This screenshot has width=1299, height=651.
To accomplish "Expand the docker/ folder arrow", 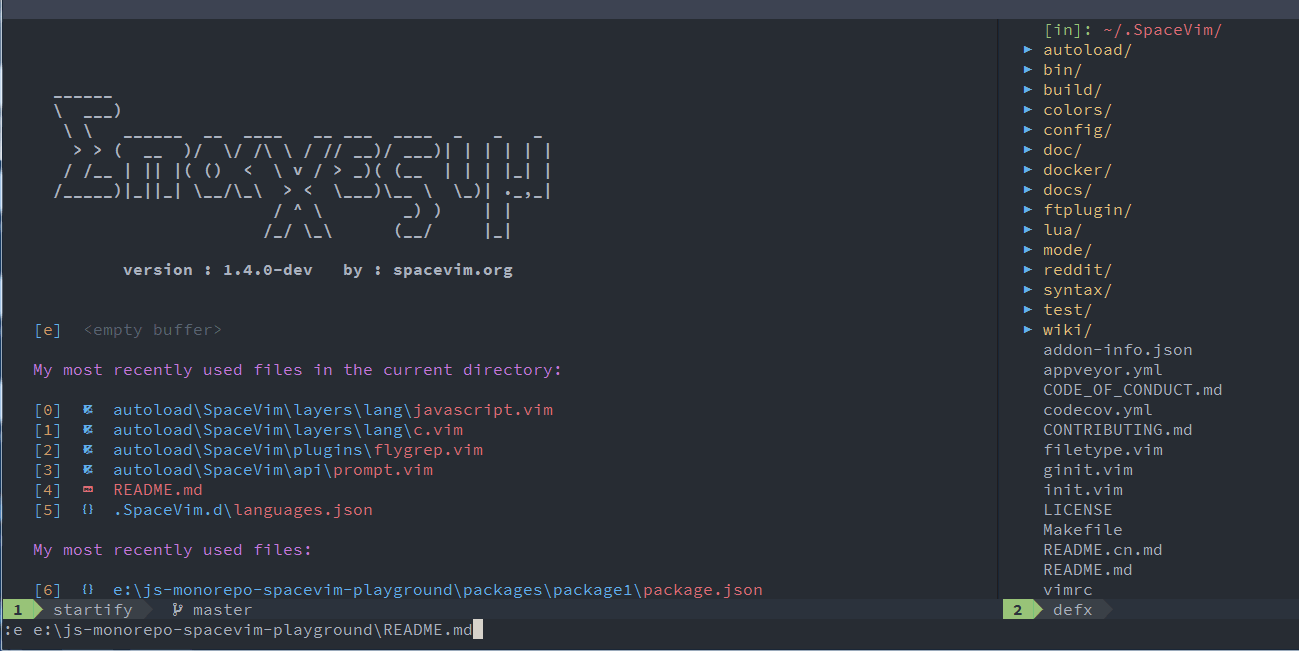I will (x=1028, y=170).
